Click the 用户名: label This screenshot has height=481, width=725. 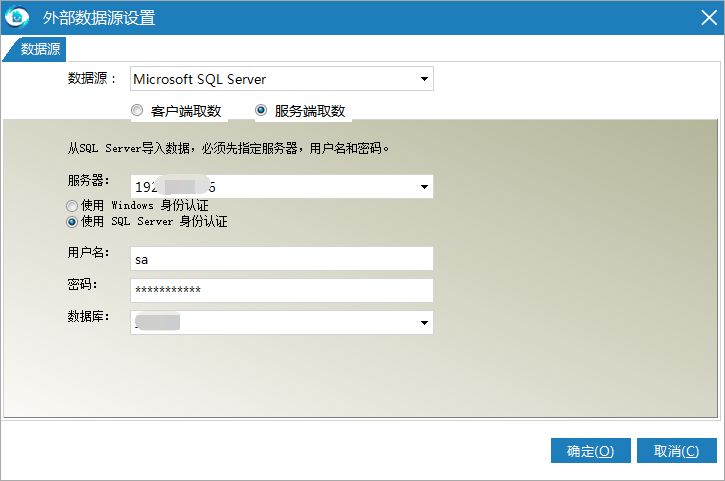(88, 253)
